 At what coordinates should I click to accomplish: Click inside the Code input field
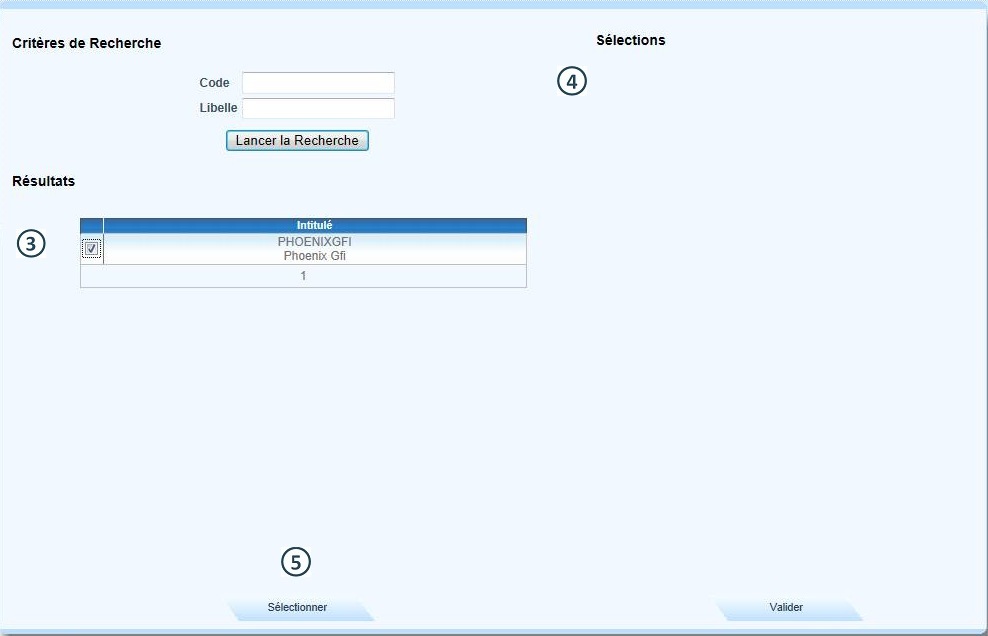pyautogui.click(x=318, y=83)
